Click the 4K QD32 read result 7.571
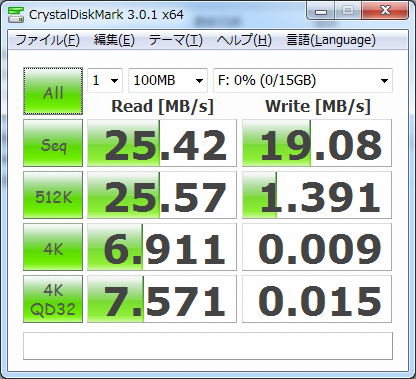 point(162,299)
